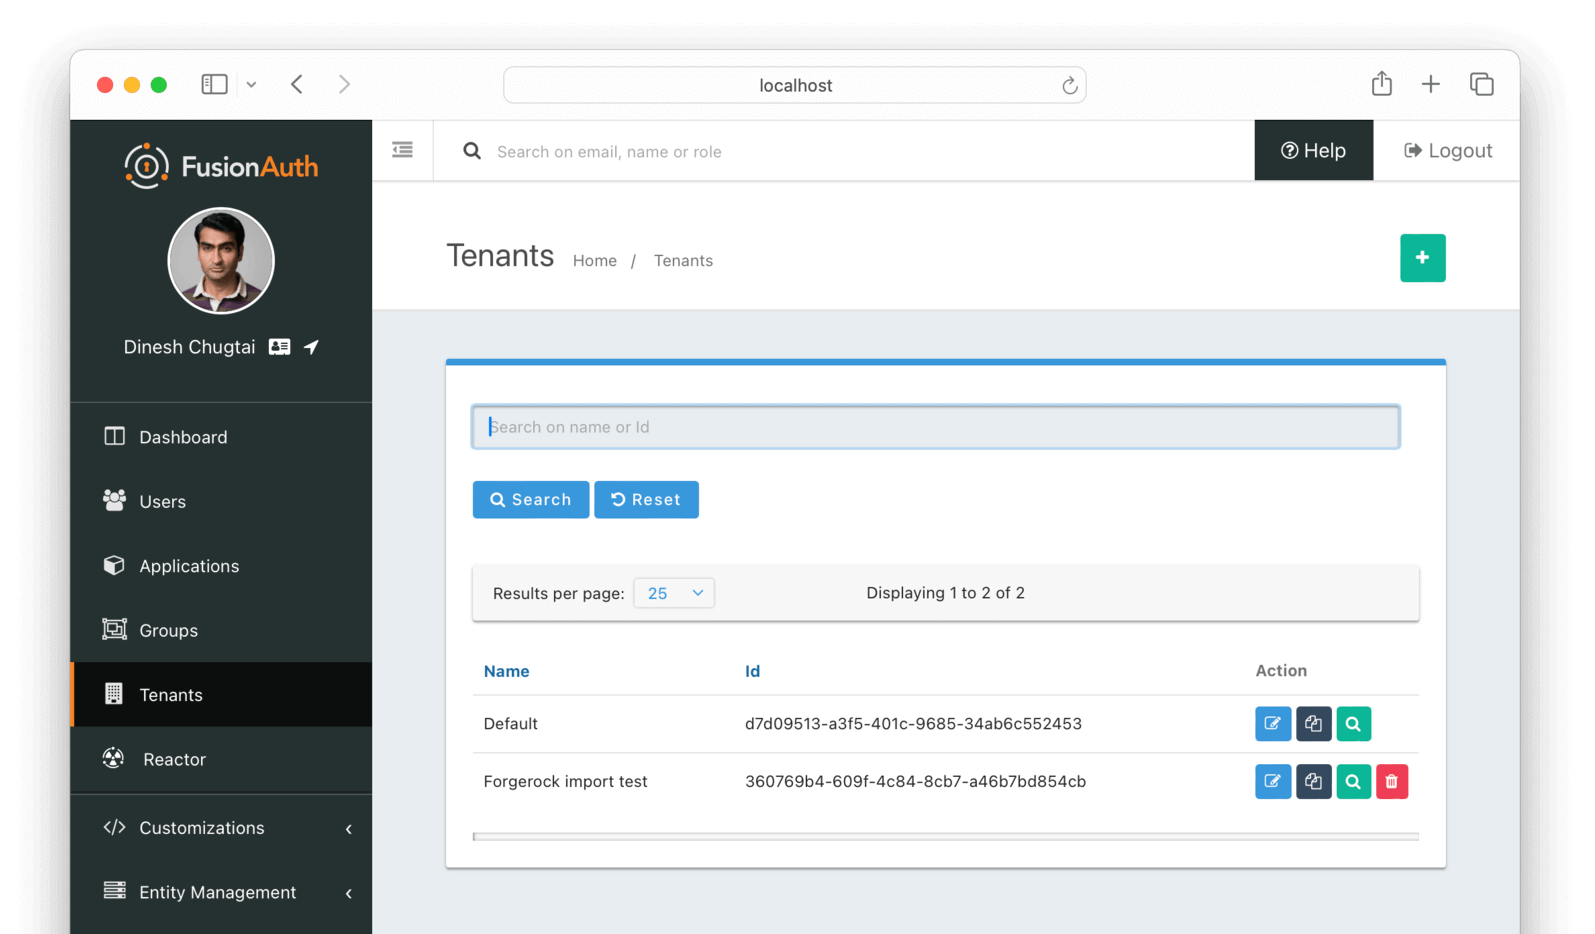
Task: Click the horizontal scrollbar under the table
Action: tap(946, 836)
